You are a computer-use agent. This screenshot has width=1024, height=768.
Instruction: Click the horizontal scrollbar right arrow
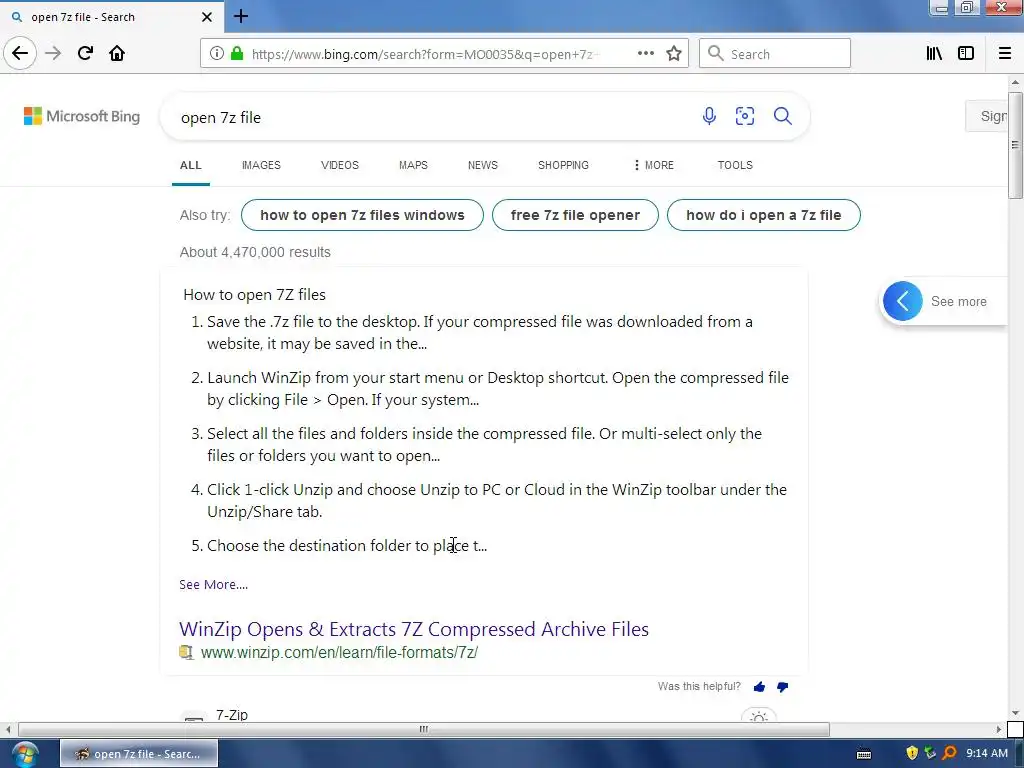[x=999, y=729]
